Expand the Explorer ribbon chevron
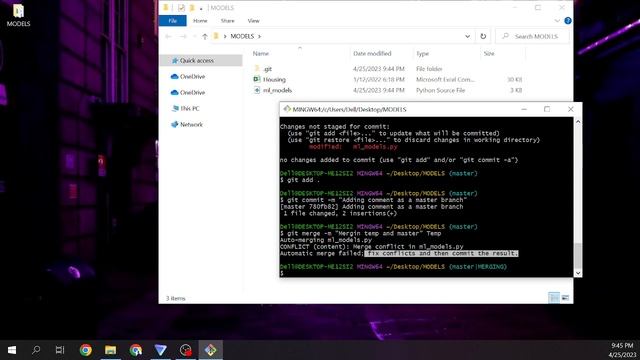Screen dimensions: 640x360 coord(557,21)
